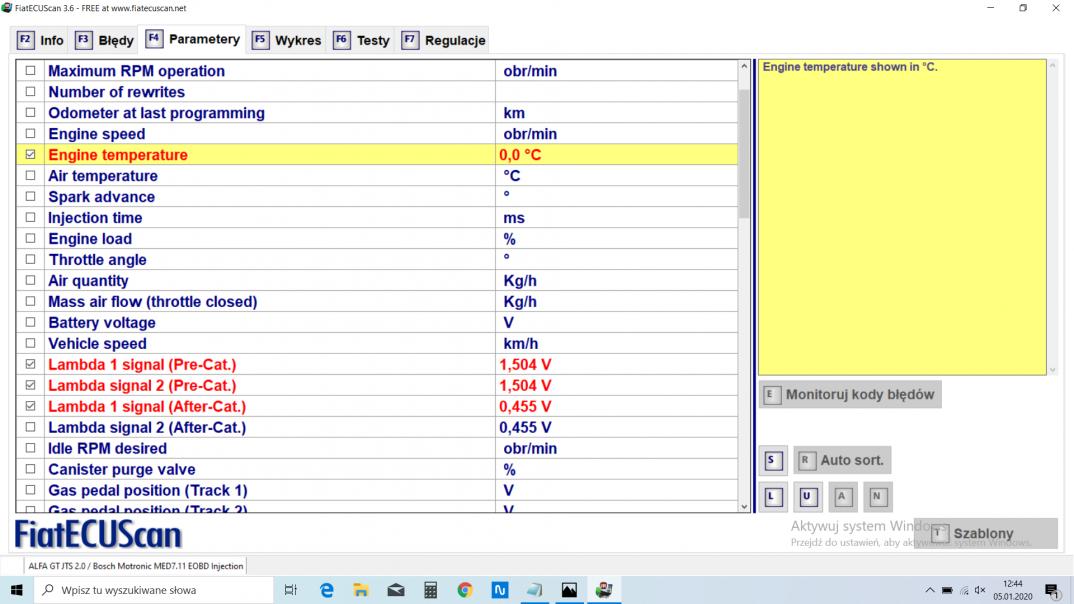The width and height of the screenshot is (1074, 604).
Task: Go to the Wykres tab
Action: (x=286, y=40)
